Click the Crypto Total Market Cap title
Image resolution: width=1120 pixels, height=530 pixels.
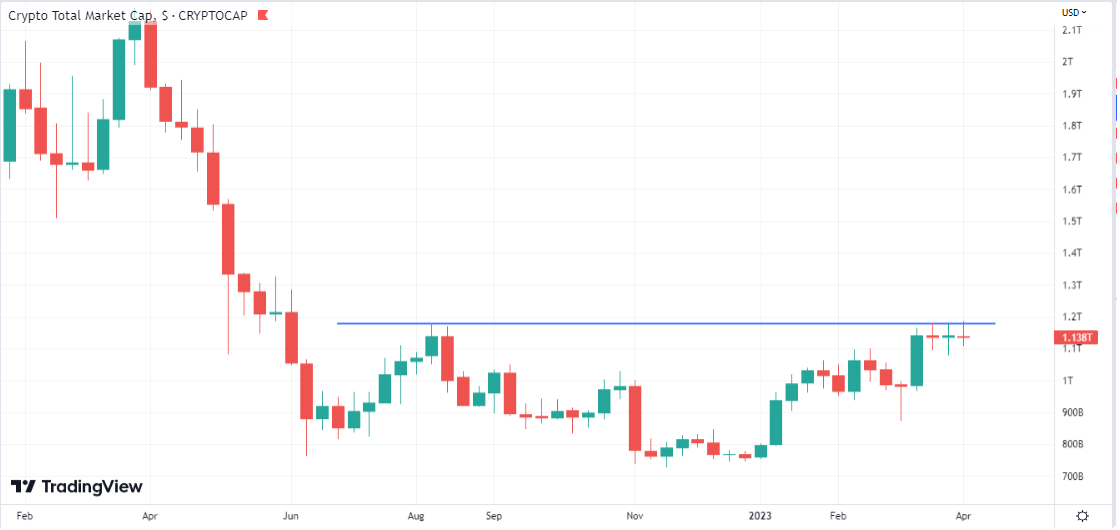coord(82,16)
